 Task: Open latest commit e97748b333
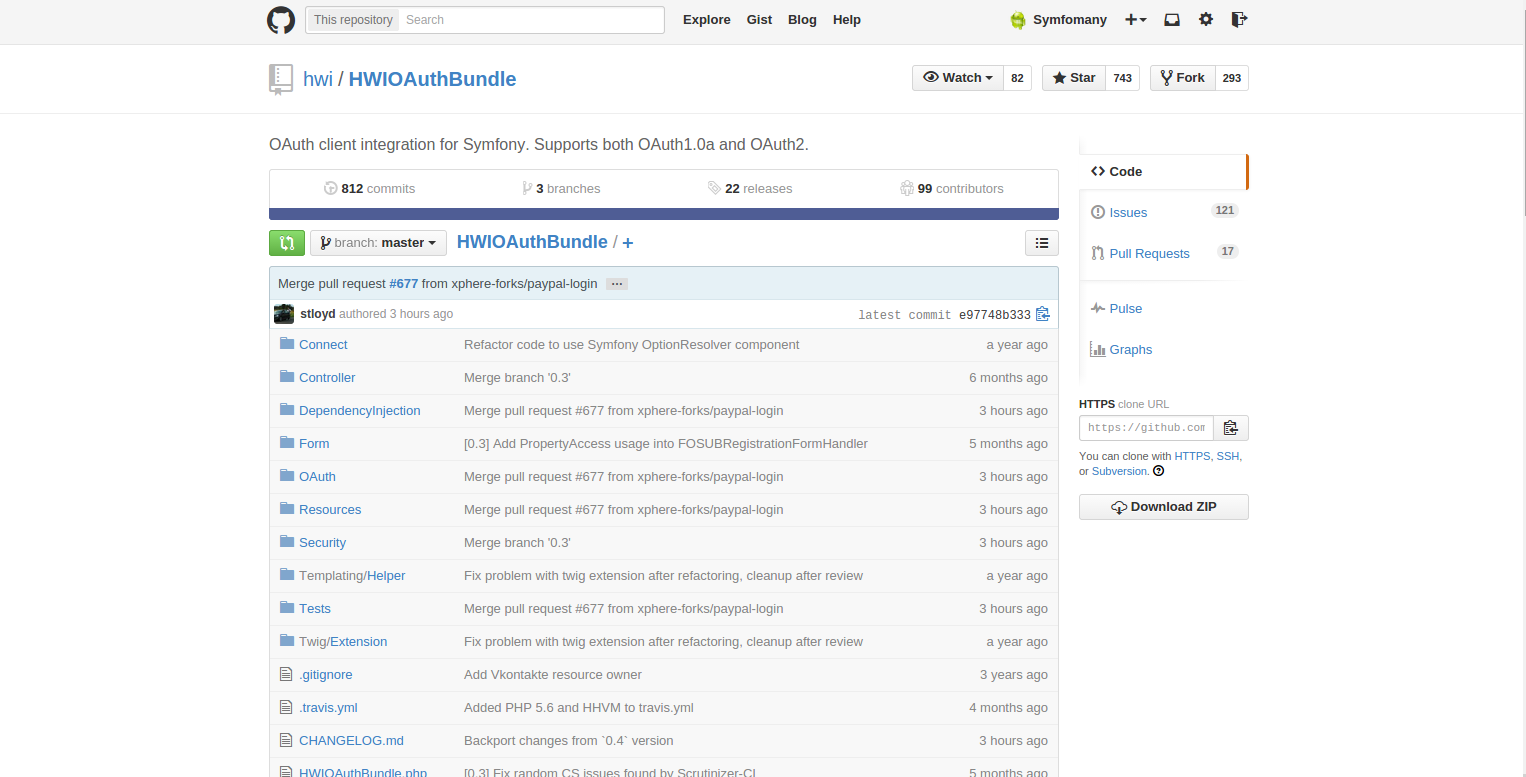pyautogui.click(x=994, y=314)
